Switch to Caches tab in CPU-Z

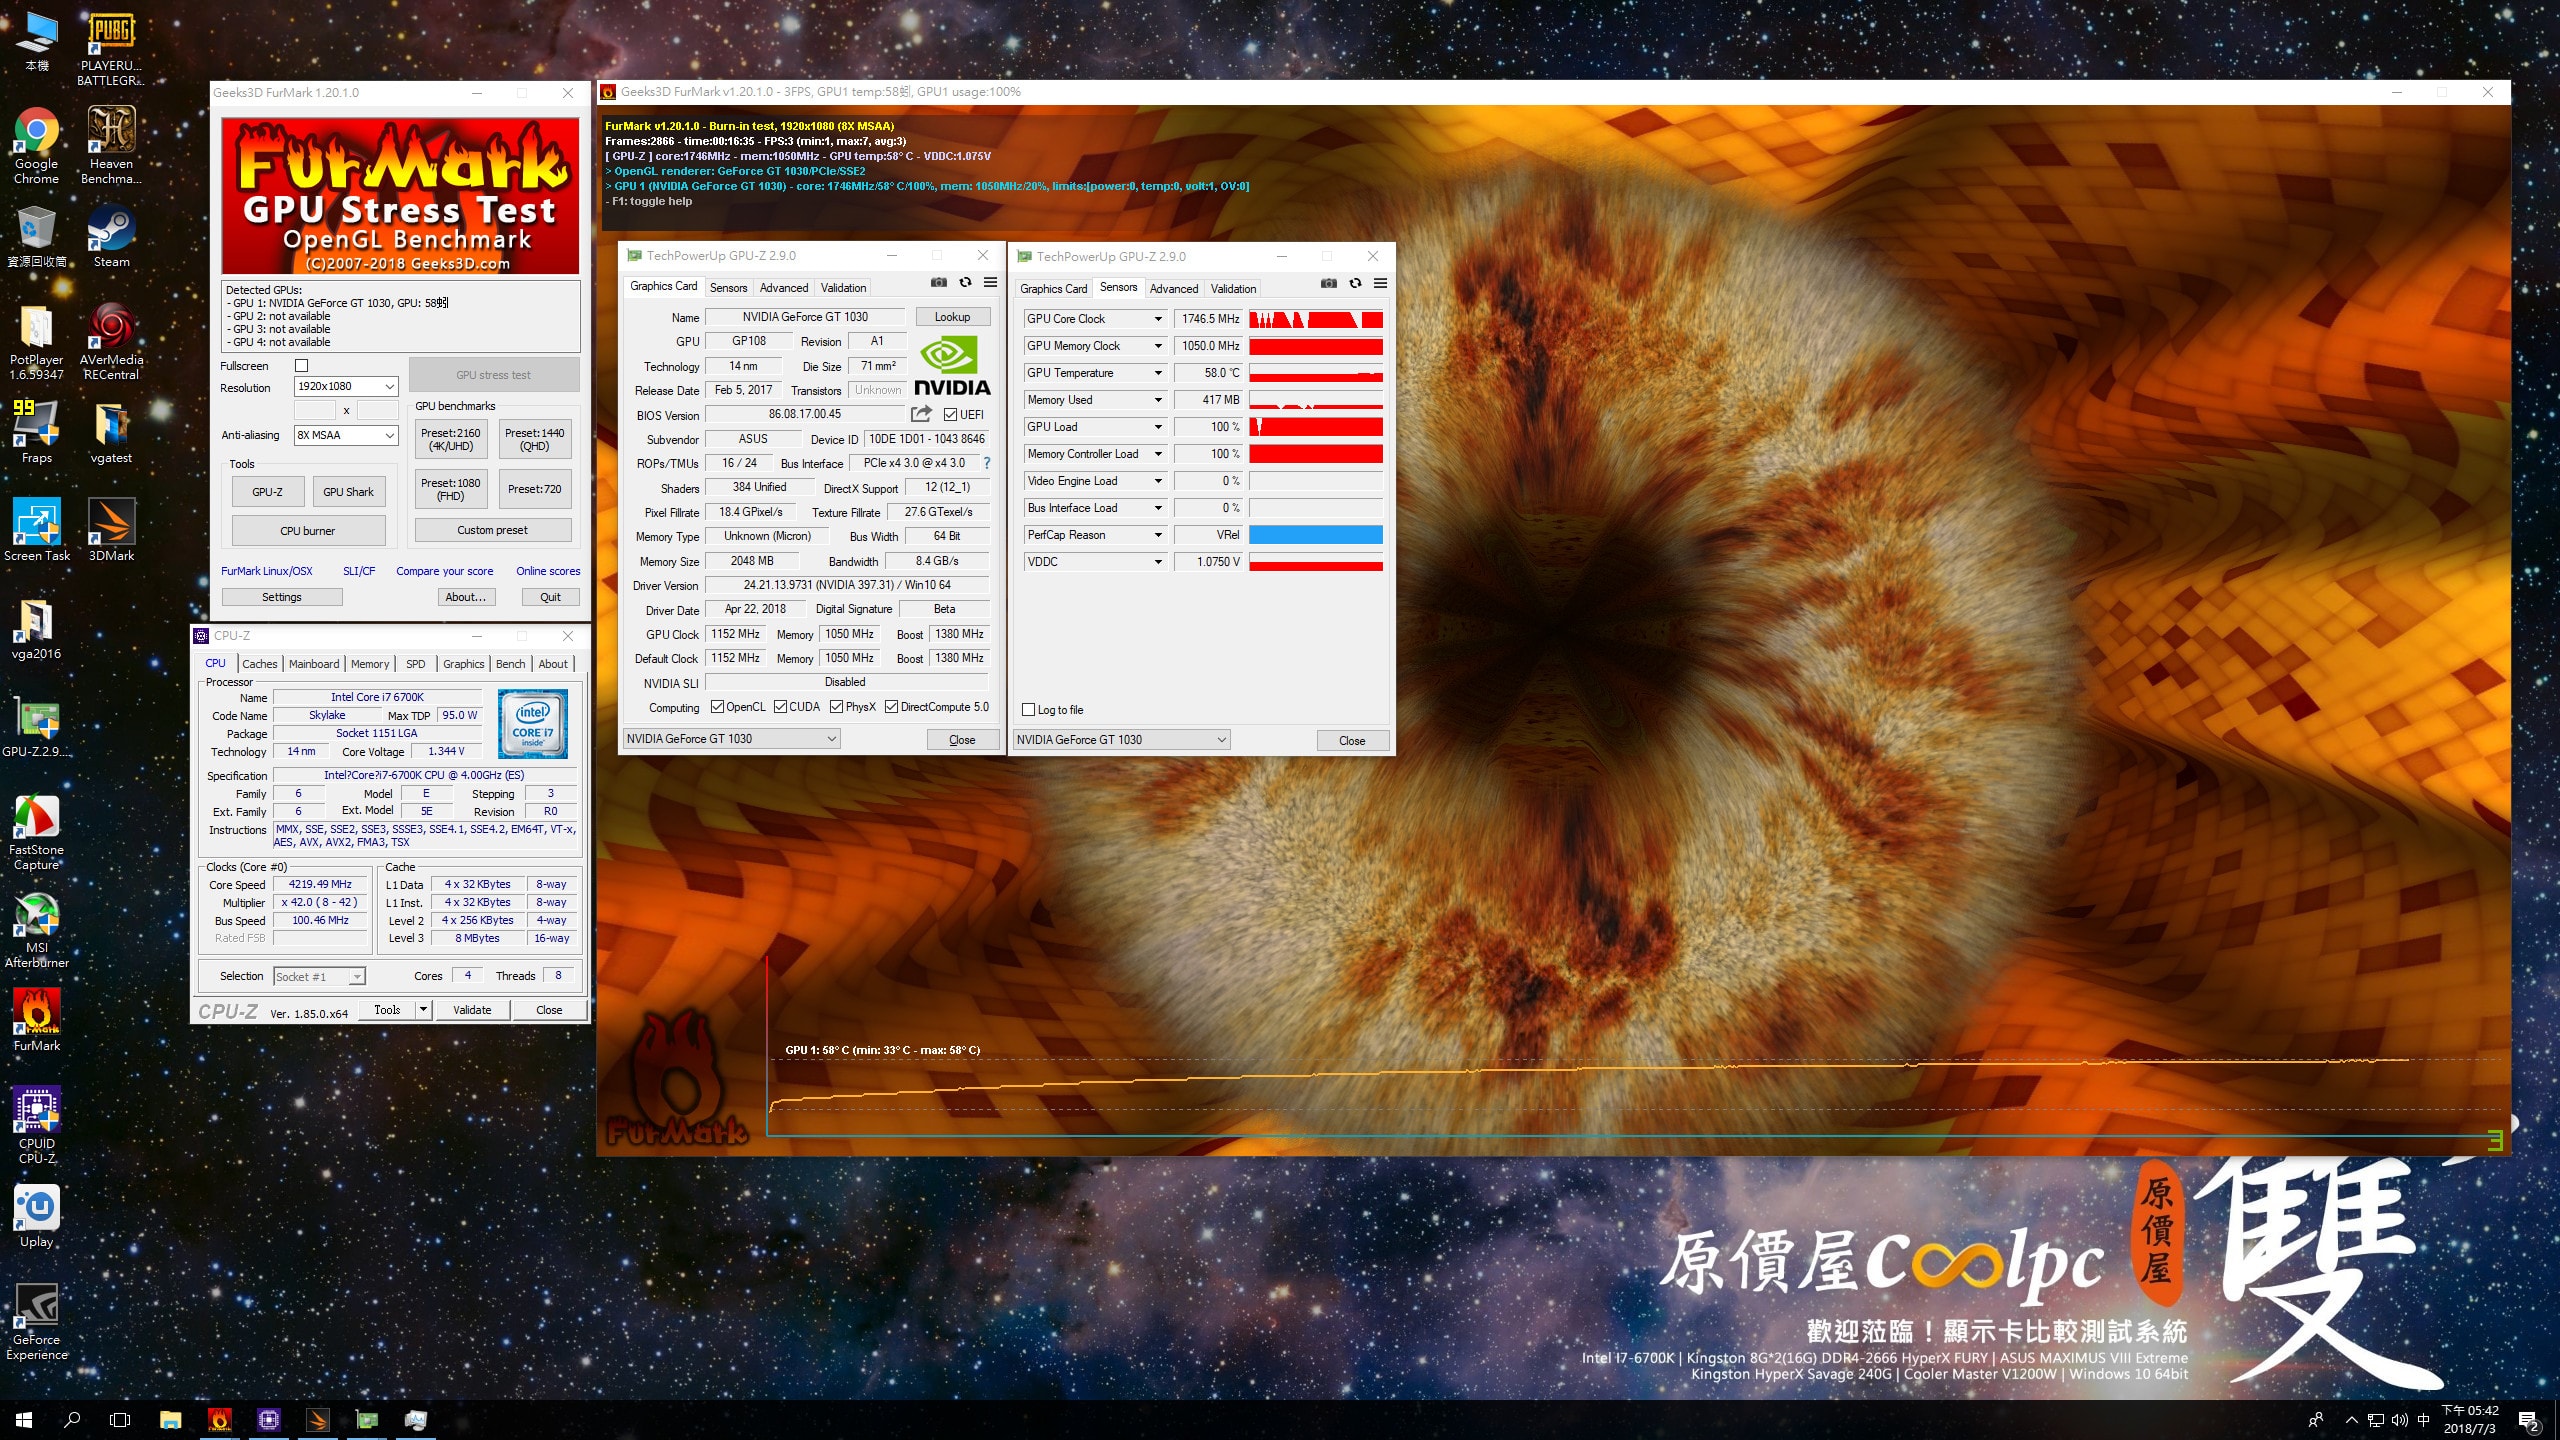(259, 664)
